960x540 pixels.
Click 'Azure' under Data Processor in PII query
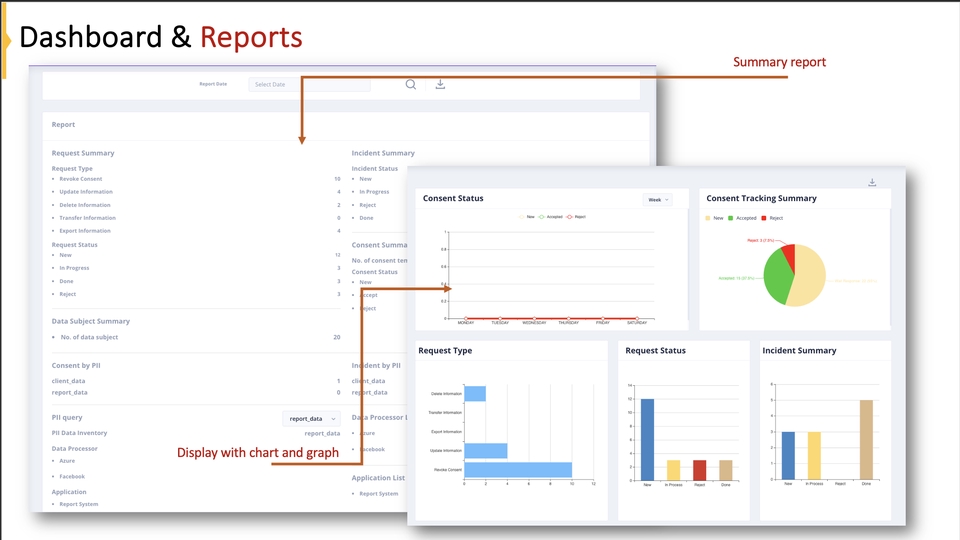tap(67, 461)
